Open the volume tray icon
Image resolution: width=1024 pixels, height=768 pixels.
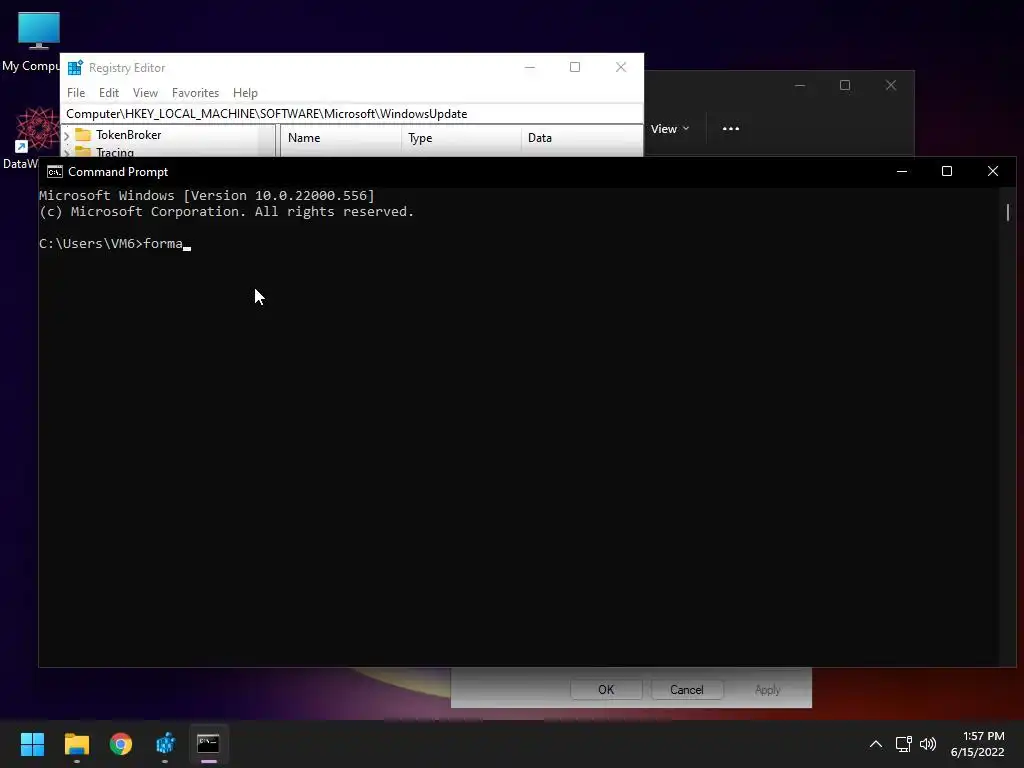[927, 744]
